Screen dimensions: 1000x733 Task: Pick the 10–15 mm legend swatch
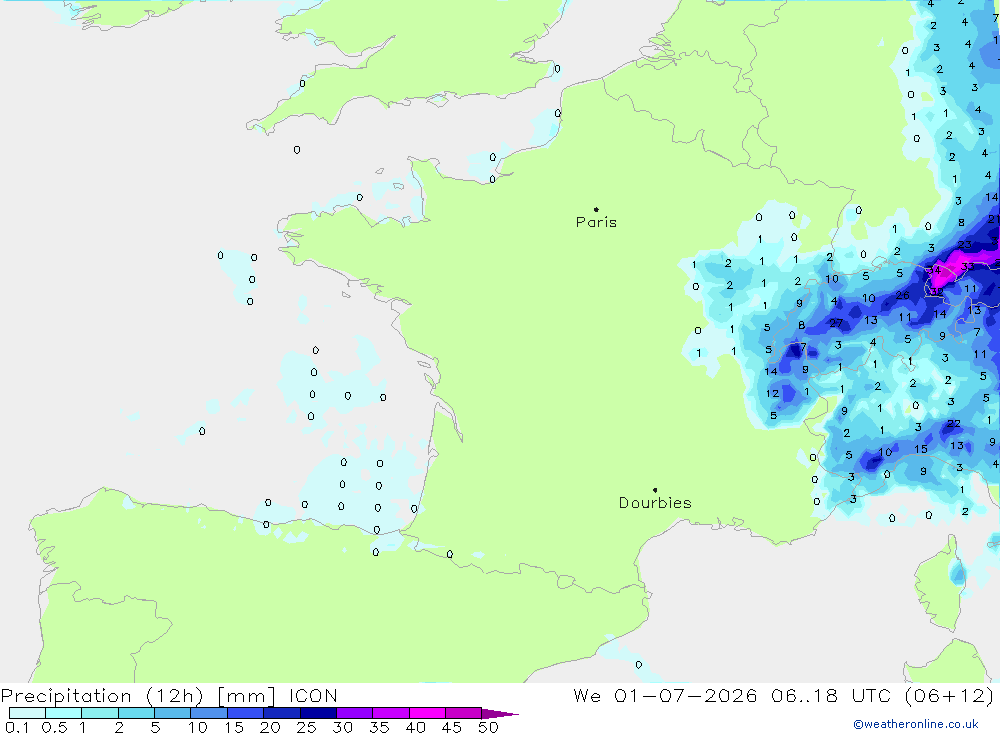coord(209,713)
